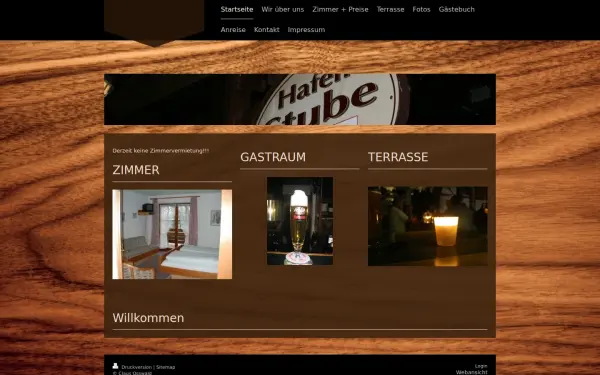Open the Gästebuch page
The height and width of the screenshot is (375, 600).
457,10
